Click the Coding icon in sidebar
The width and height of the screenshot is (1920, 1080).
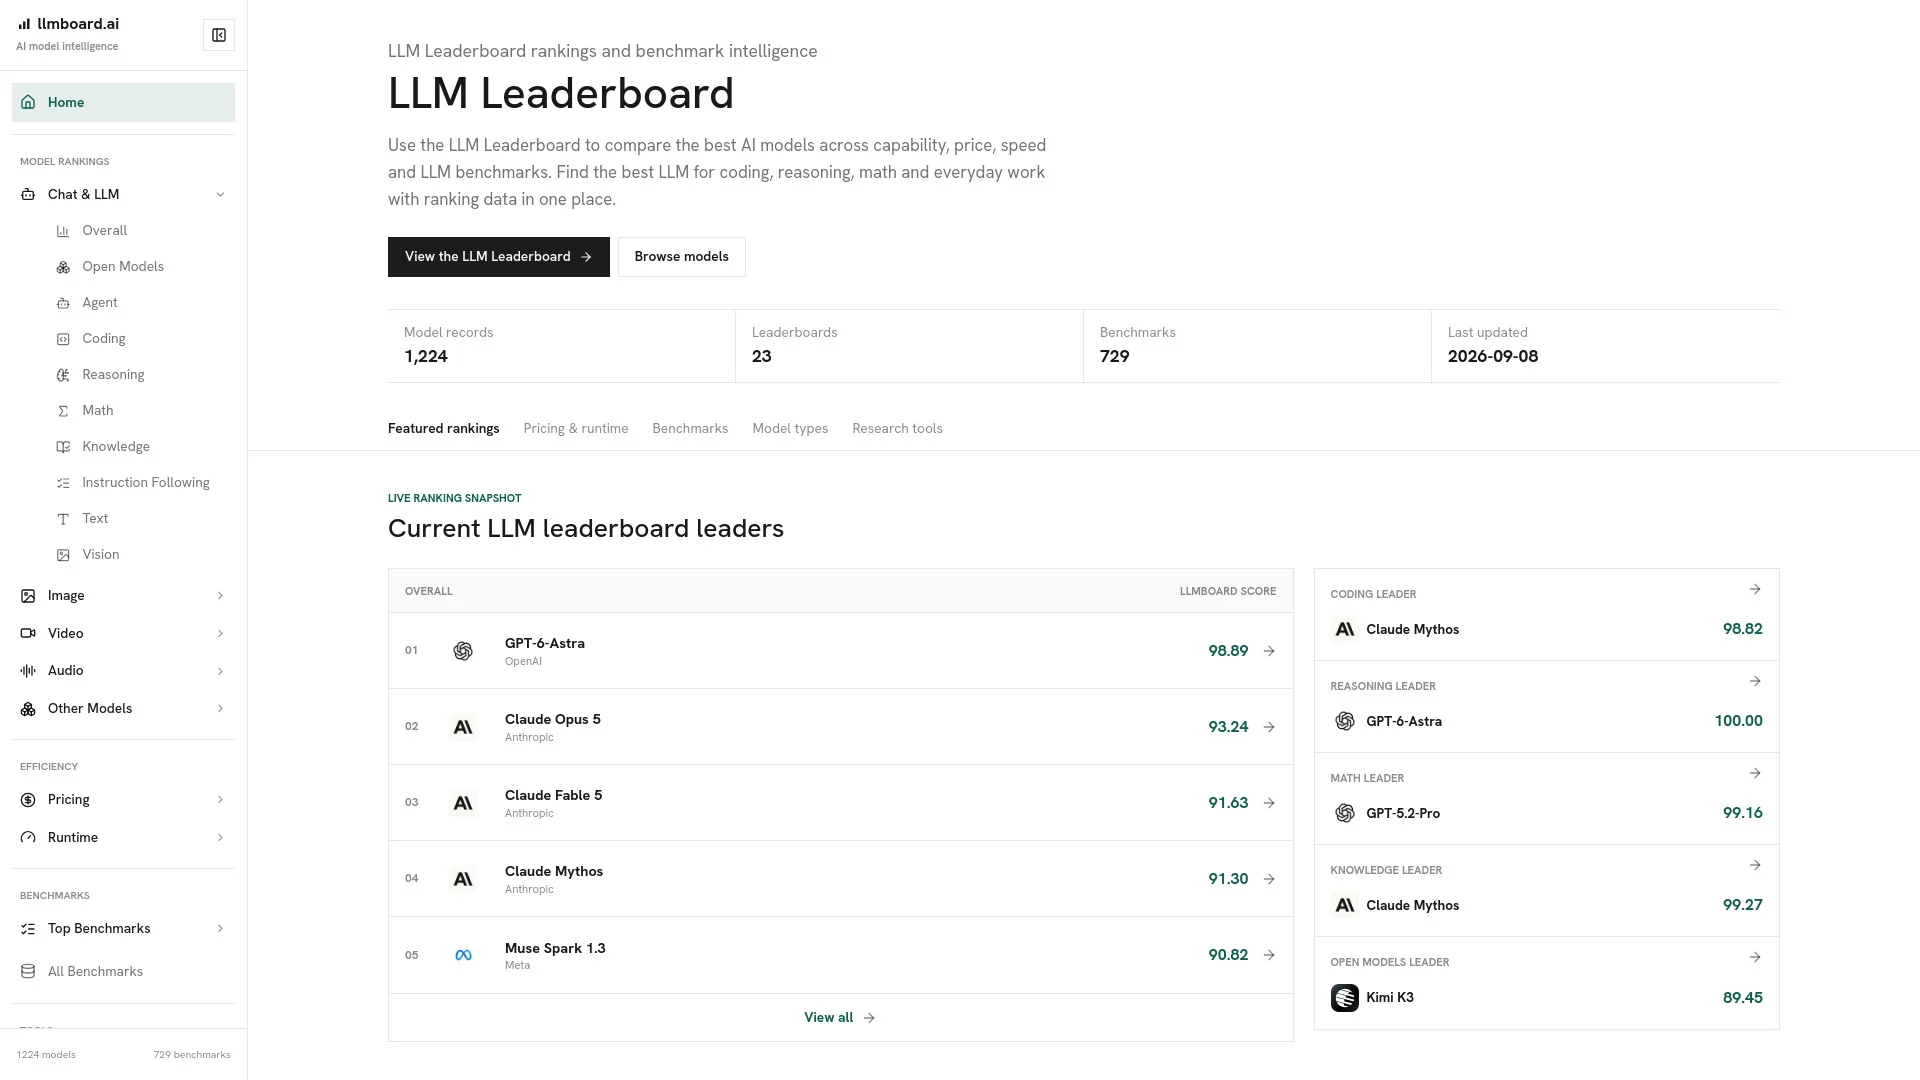click(63, 339)
